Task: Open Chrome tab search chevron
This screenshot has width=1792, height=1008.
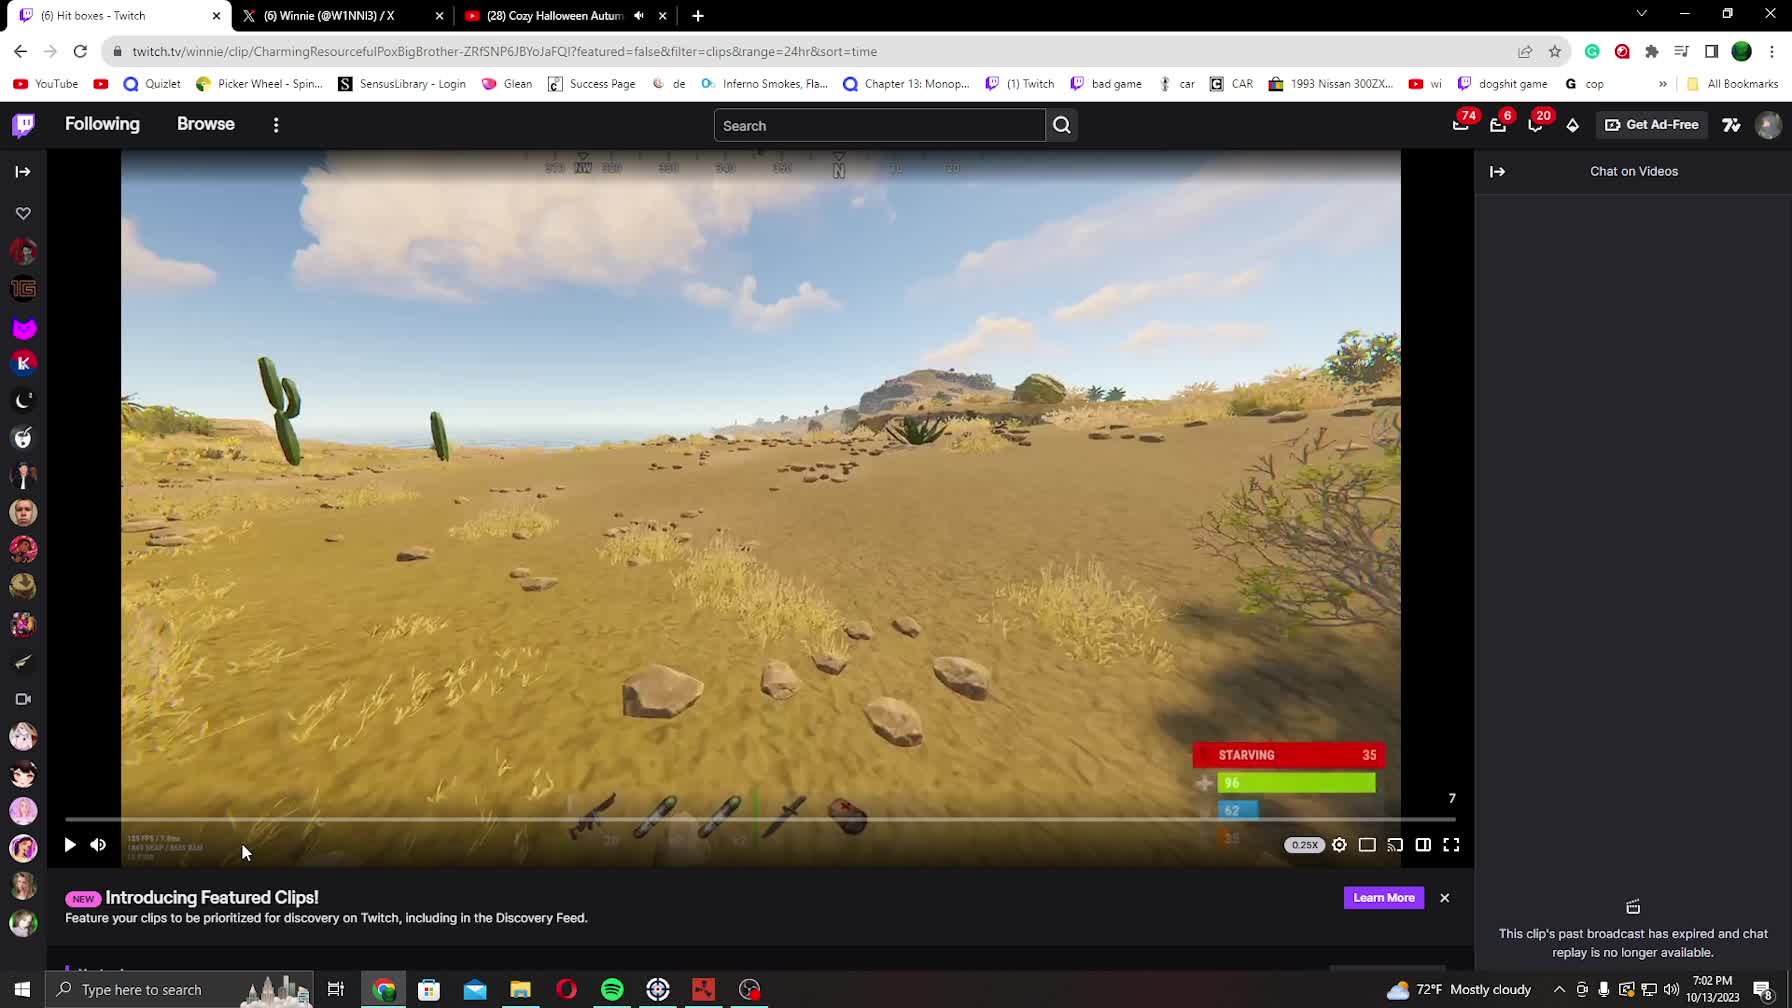Action: [1641, 14]
